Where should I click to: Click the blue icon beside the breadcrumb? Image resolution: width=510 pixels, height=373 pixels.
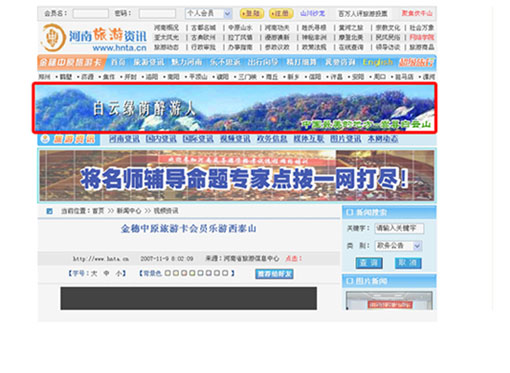49,211
